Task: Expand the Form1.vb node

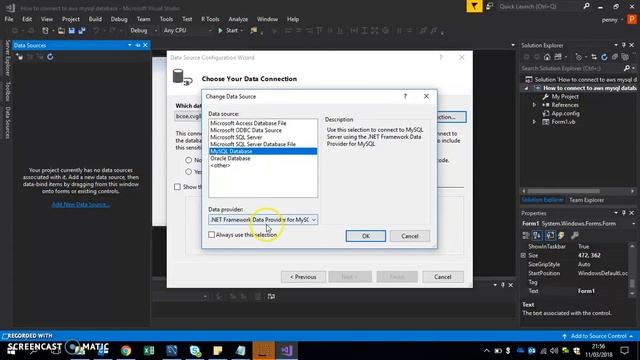Action: [534, 122]
